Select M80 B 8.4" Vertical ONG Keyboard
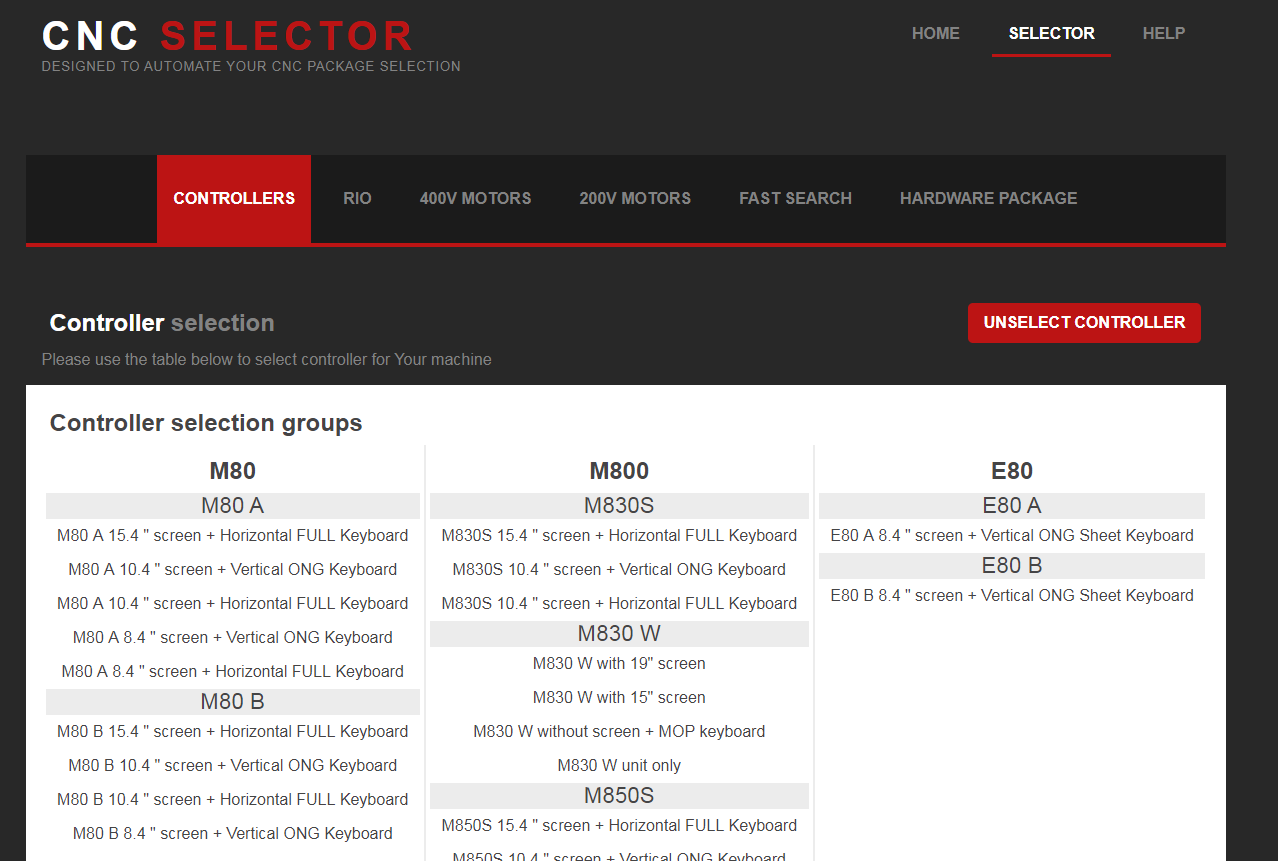This screenshot has width=1278, height=861. pyautogui.click(x=233, y=833)
